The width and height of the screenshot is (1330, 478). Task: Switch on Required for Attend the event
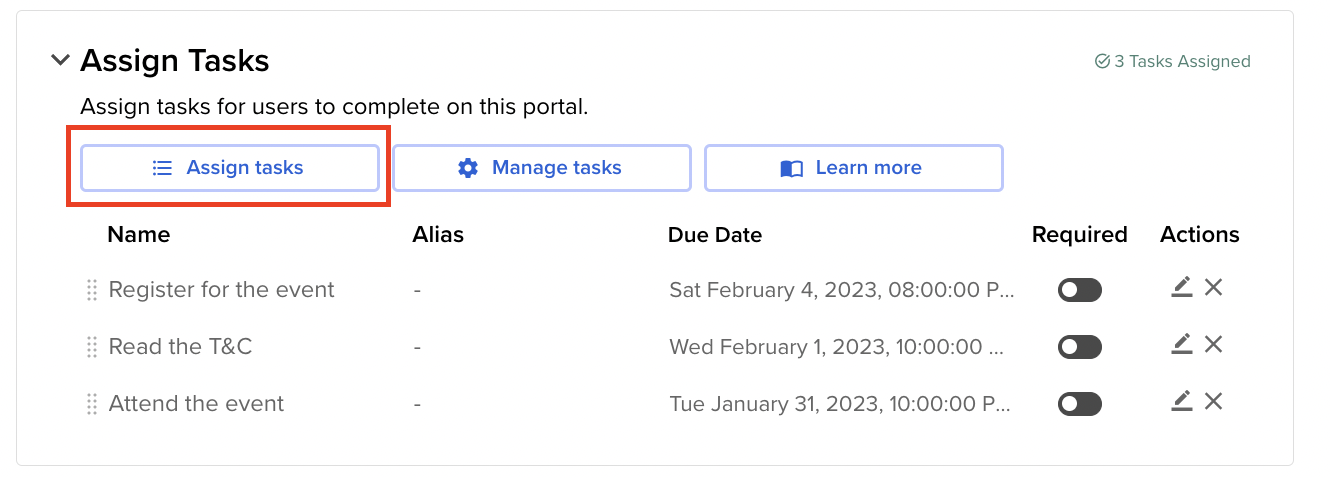pos(1079,404)
